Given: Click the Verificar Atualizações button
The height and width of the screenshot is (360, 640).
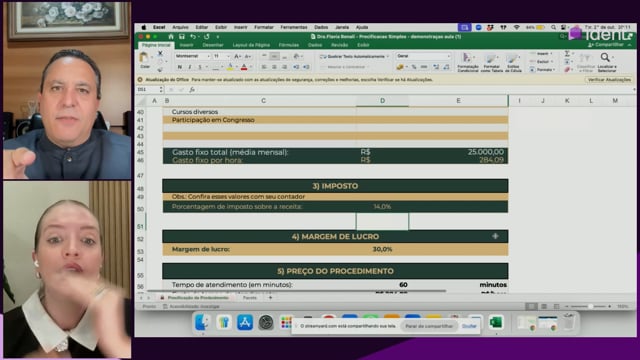Looking at the screenshot, I should 609,80.
